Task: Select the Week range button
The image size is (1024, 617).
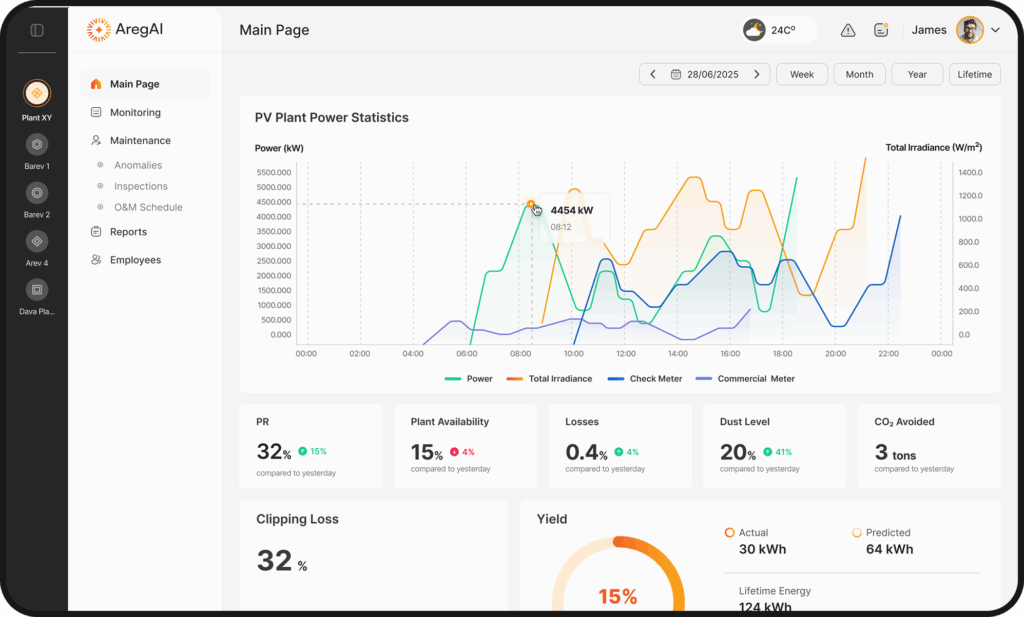Action: pyautogui.click(x=801, y=74)
